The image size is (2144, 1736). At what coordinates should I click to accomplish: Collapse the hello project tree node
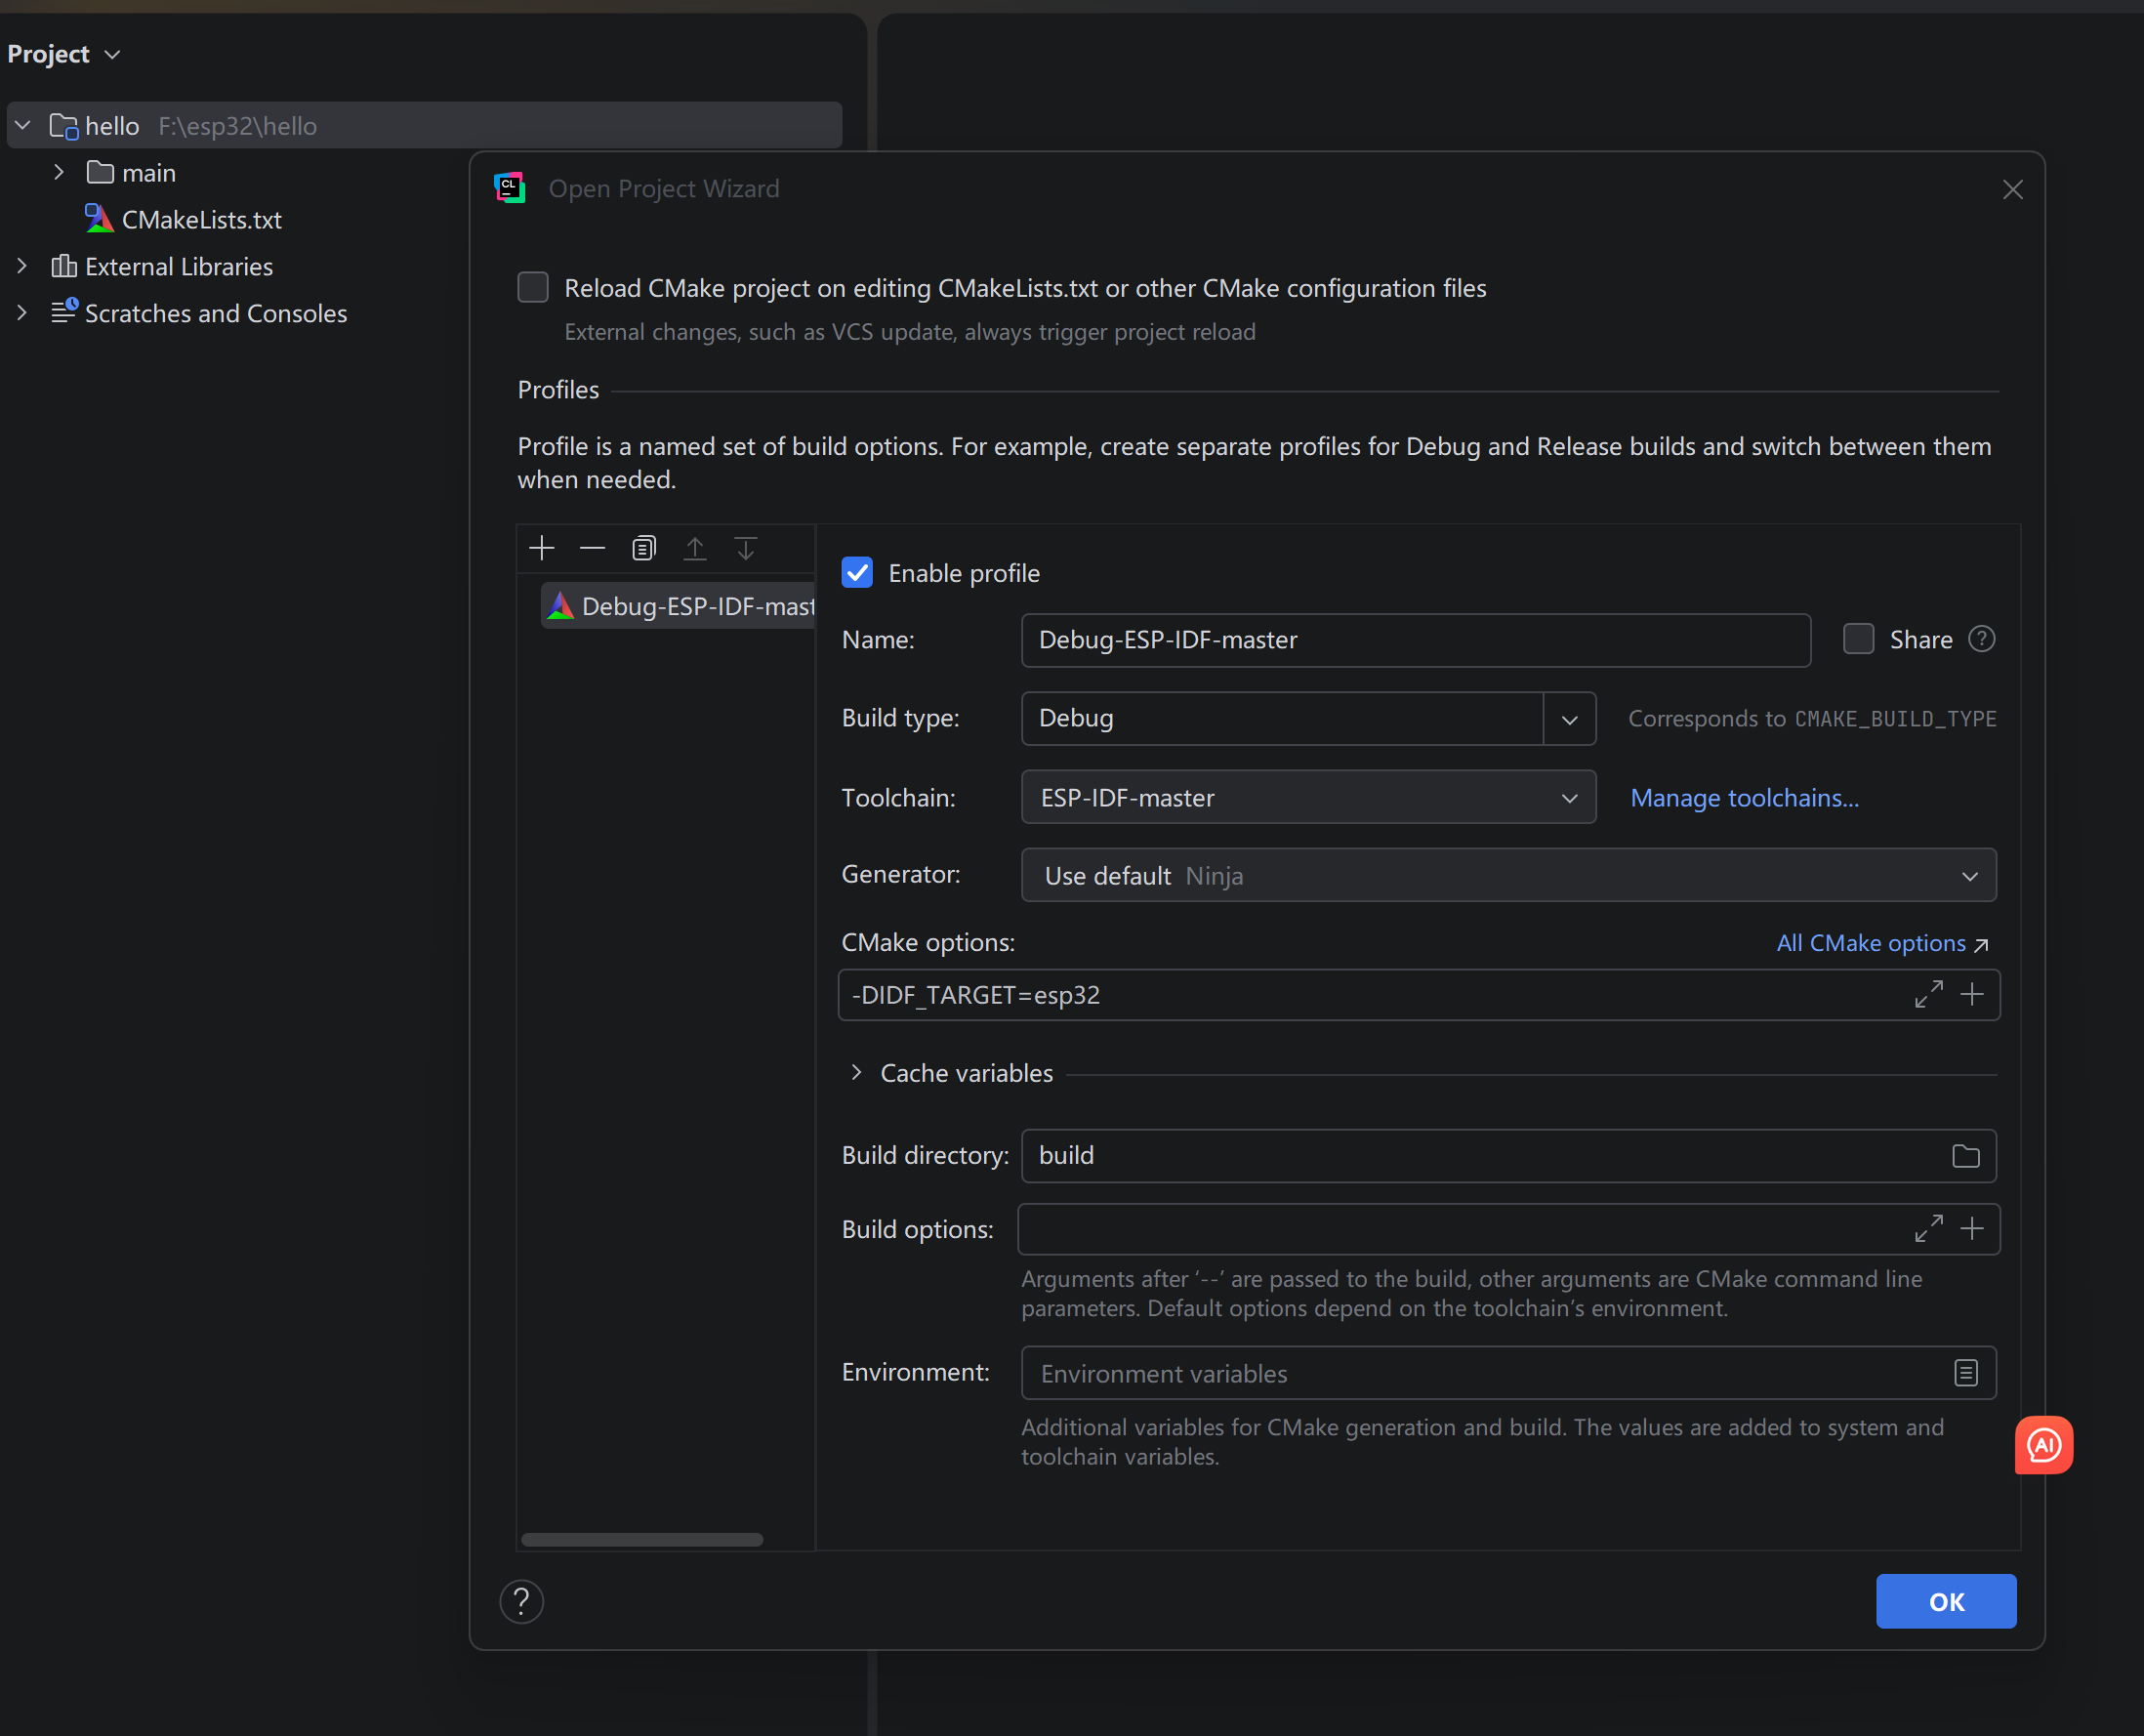click(x=23, y=126)
